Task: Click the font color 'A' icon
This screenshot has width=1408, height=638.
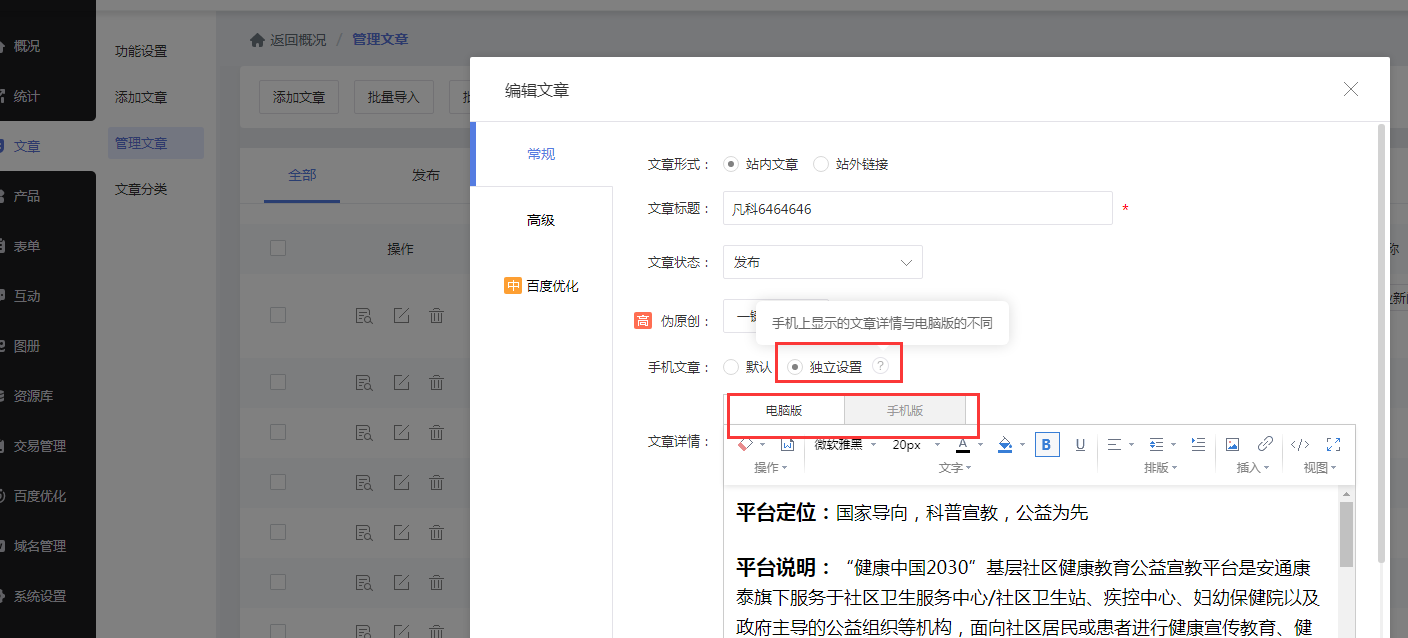Action: tap(963, 444)
